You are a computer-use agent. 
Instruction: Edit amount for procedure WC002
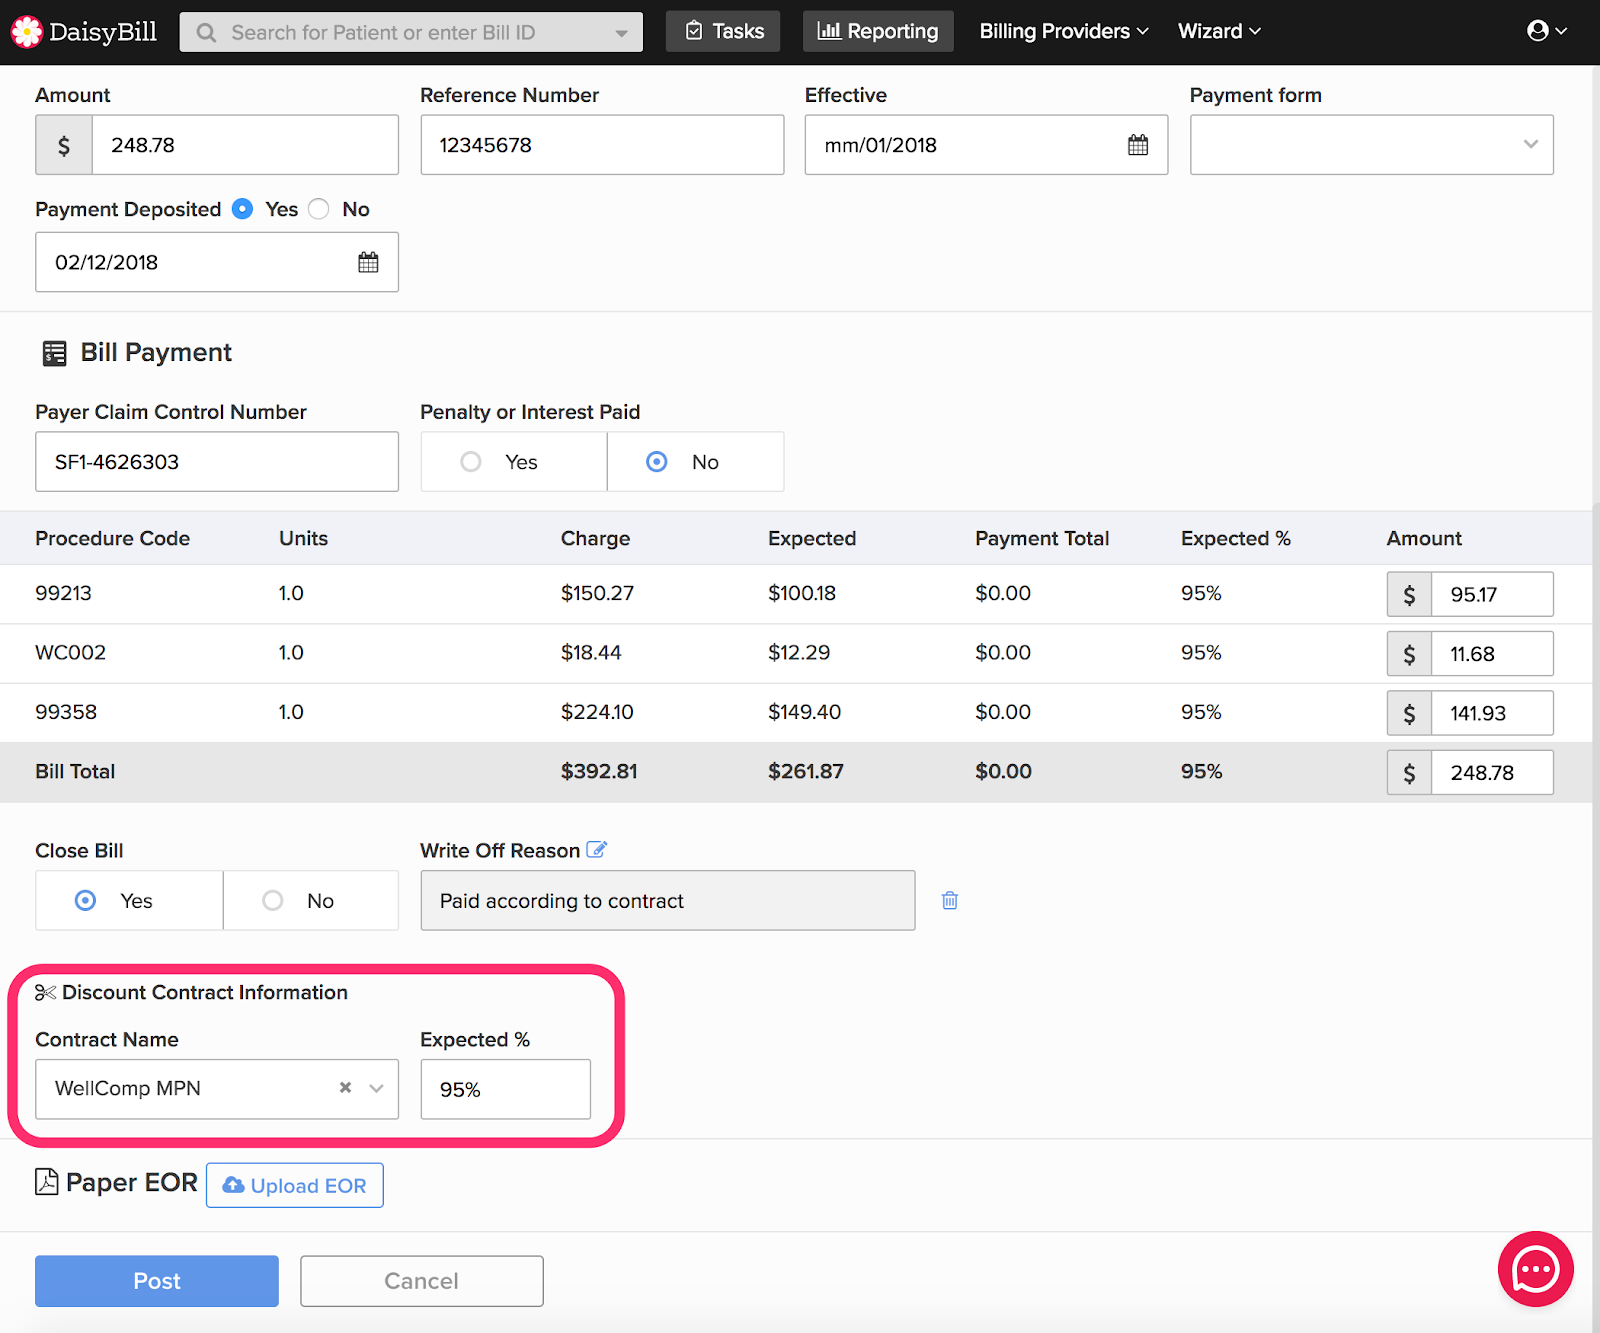(1492, 654)
